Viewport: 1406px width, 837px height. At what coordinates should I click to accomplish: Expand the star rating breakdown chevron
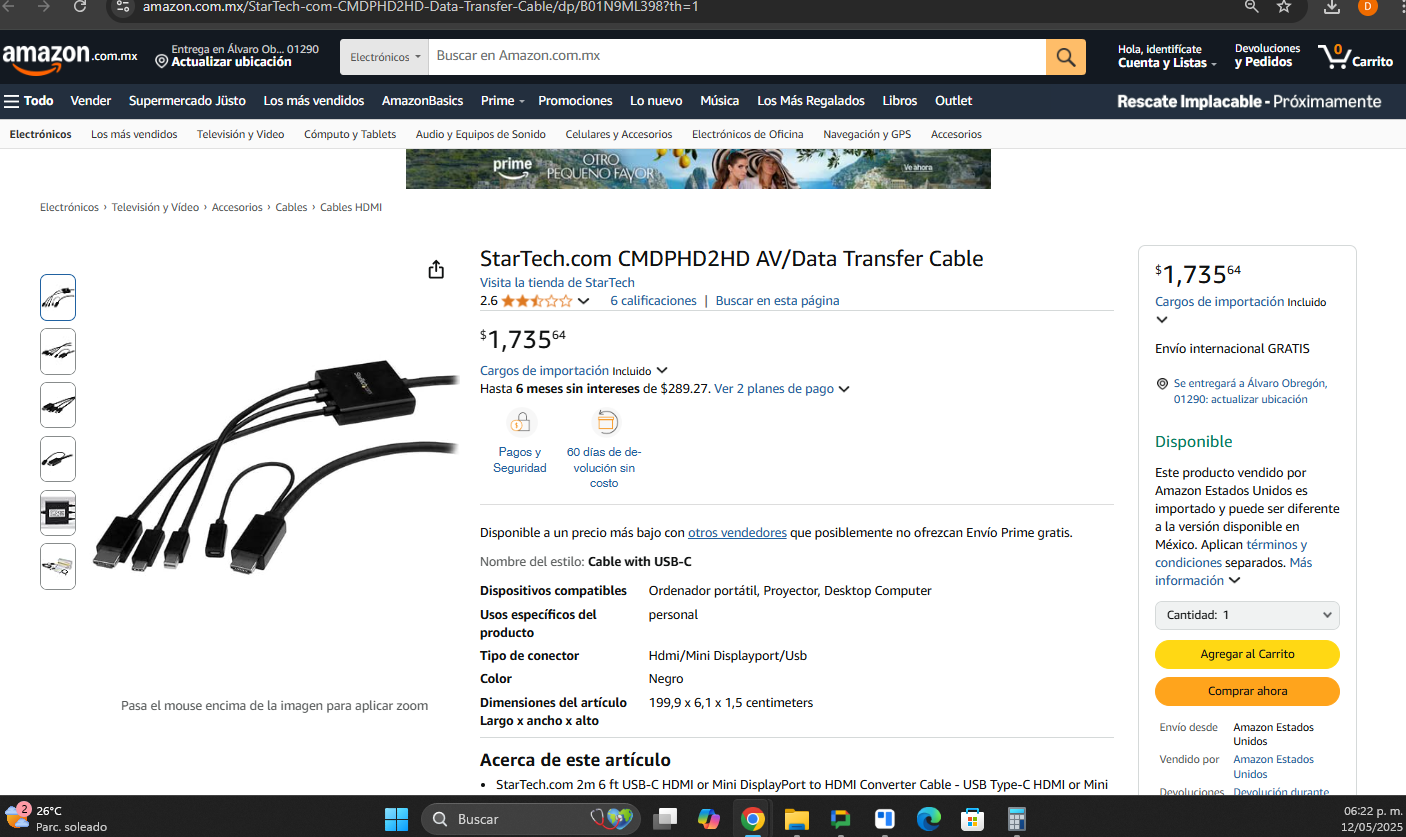[x=584, y=301]
